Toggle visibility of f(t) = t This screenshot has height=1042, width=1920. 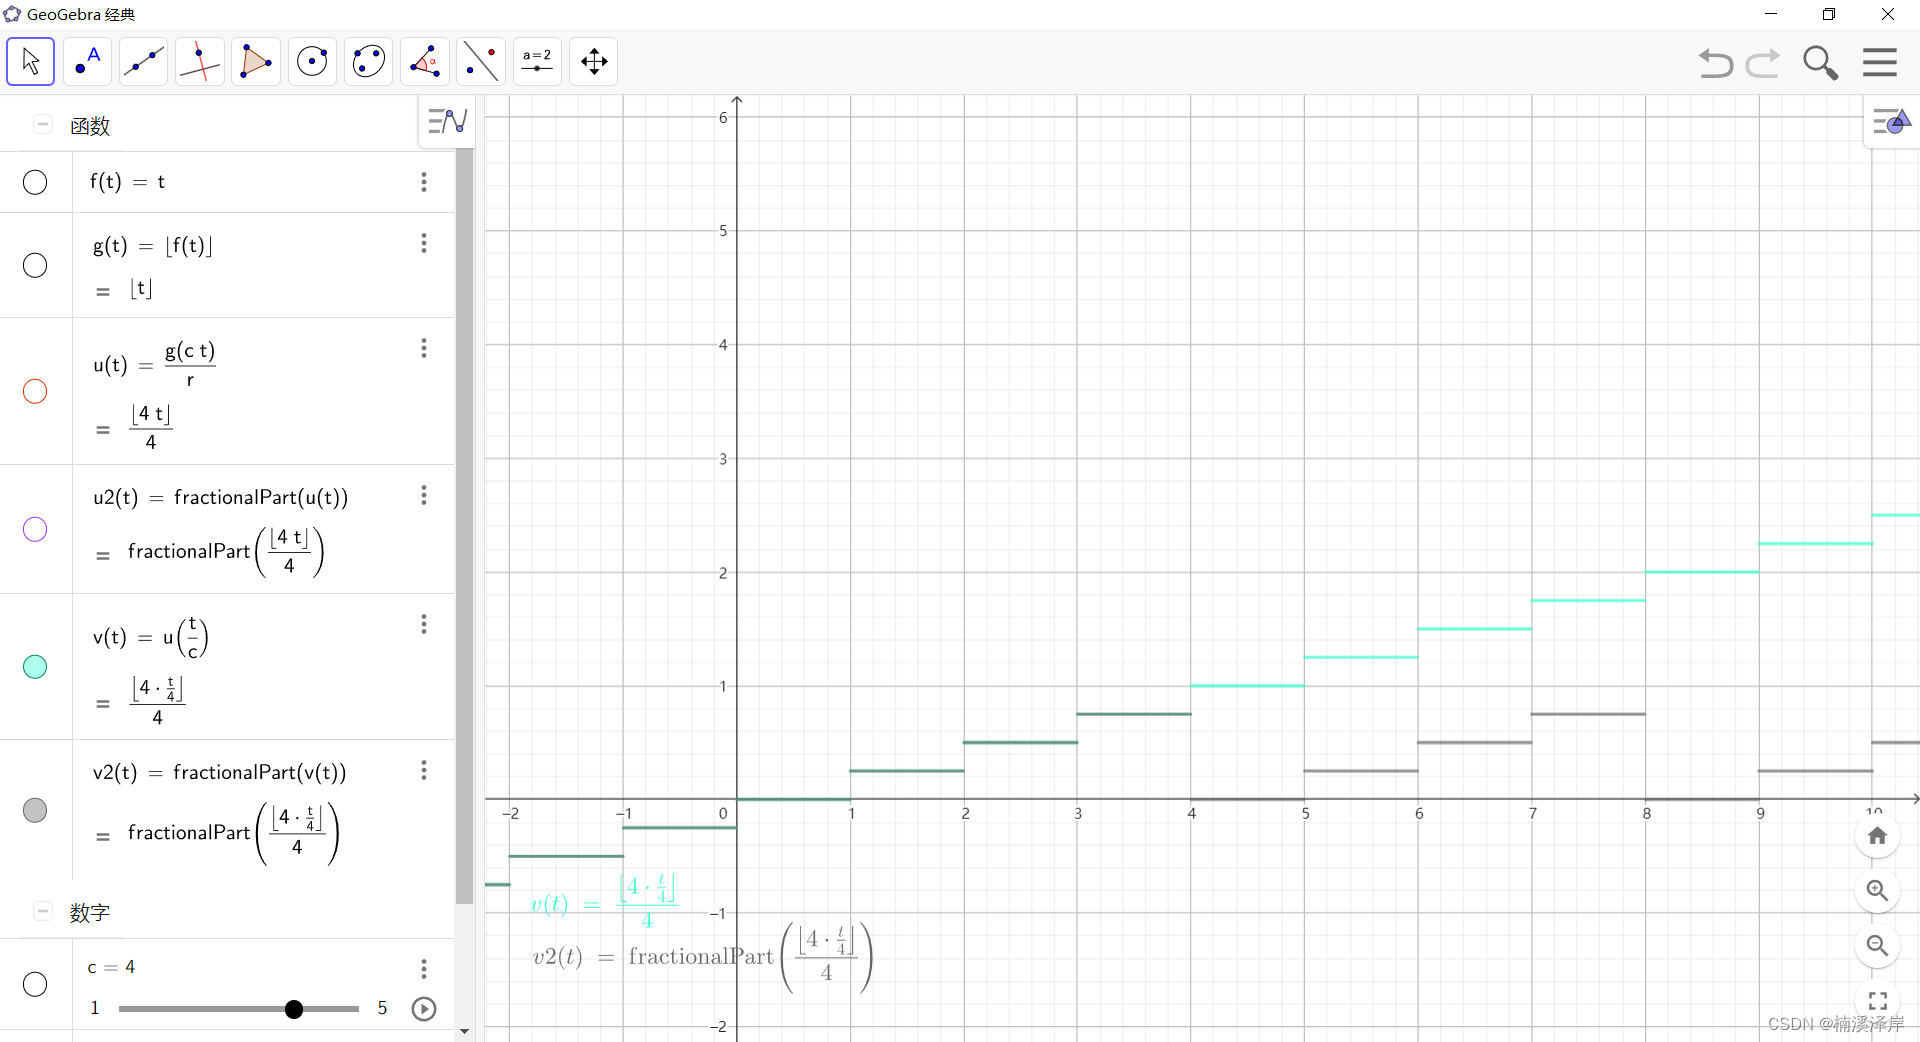tap(35, 182)
